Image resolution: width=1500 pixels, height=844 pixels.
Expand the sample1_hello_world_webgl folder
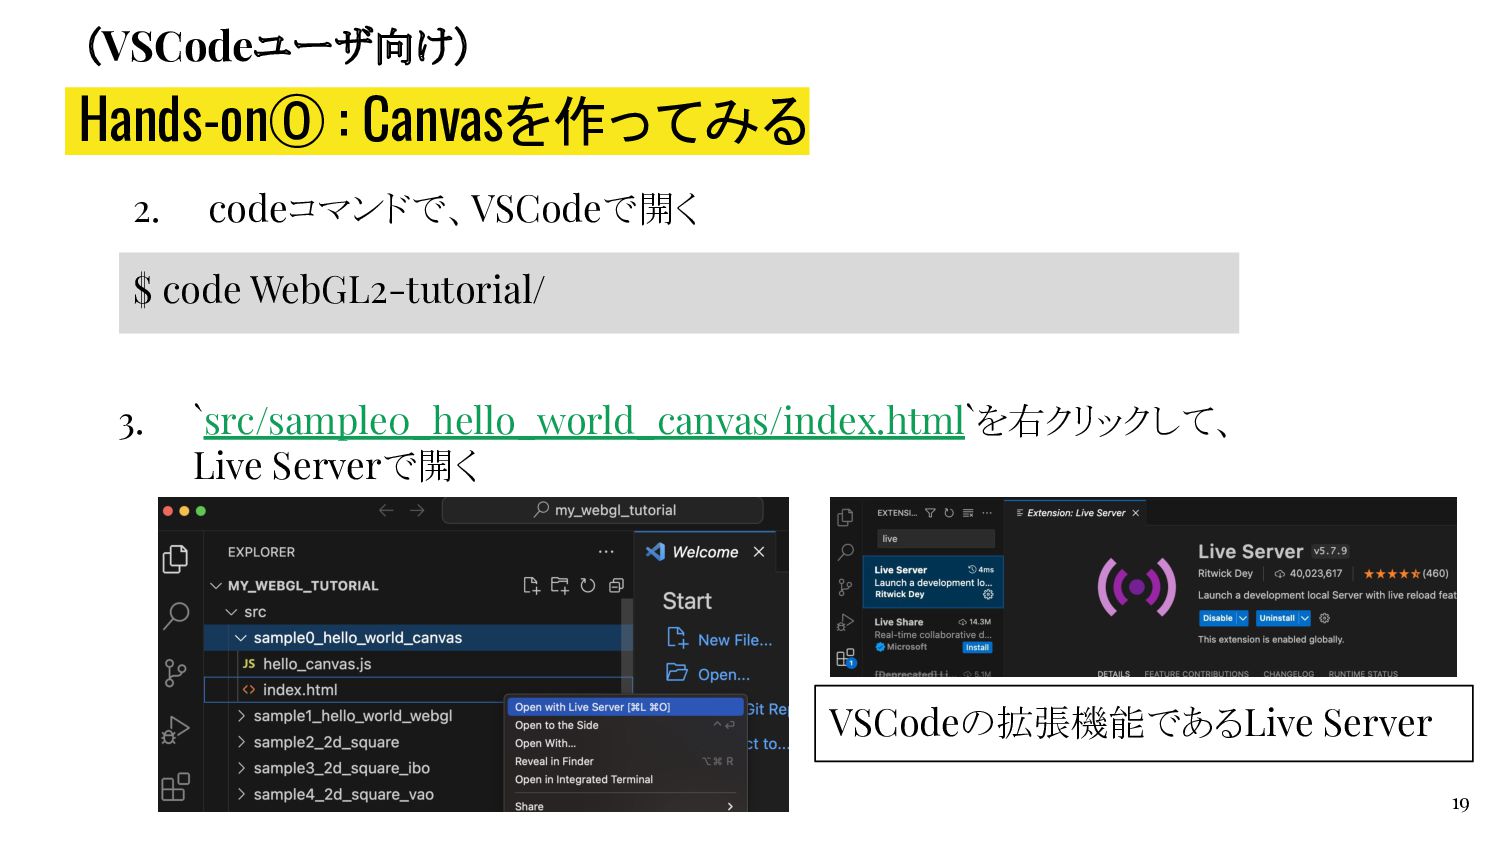pyautogui.click(x=241, y=716)
